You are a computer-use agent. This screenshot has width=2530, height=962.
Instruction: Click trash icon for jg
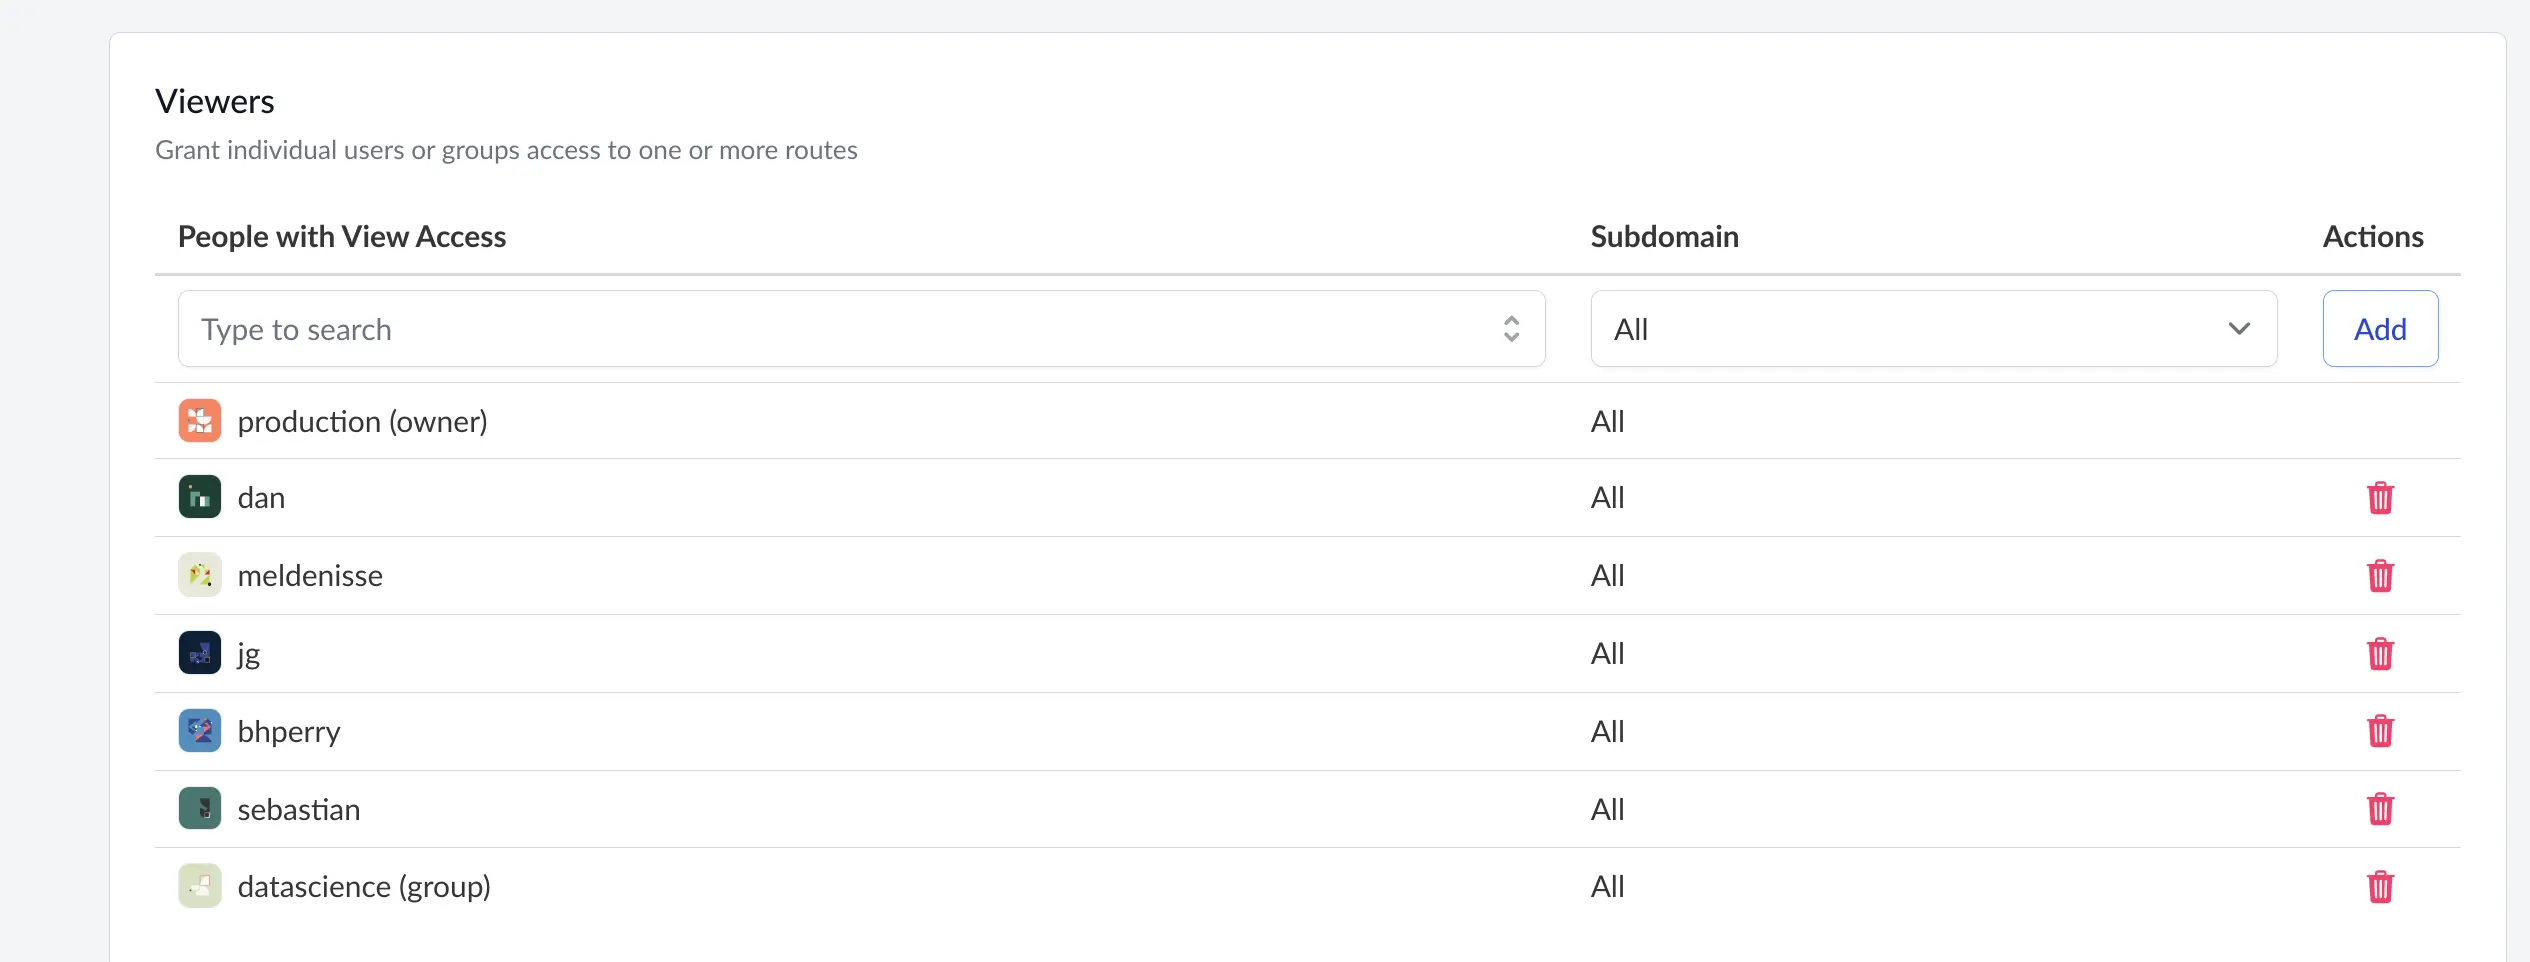tap(2380, 654)
